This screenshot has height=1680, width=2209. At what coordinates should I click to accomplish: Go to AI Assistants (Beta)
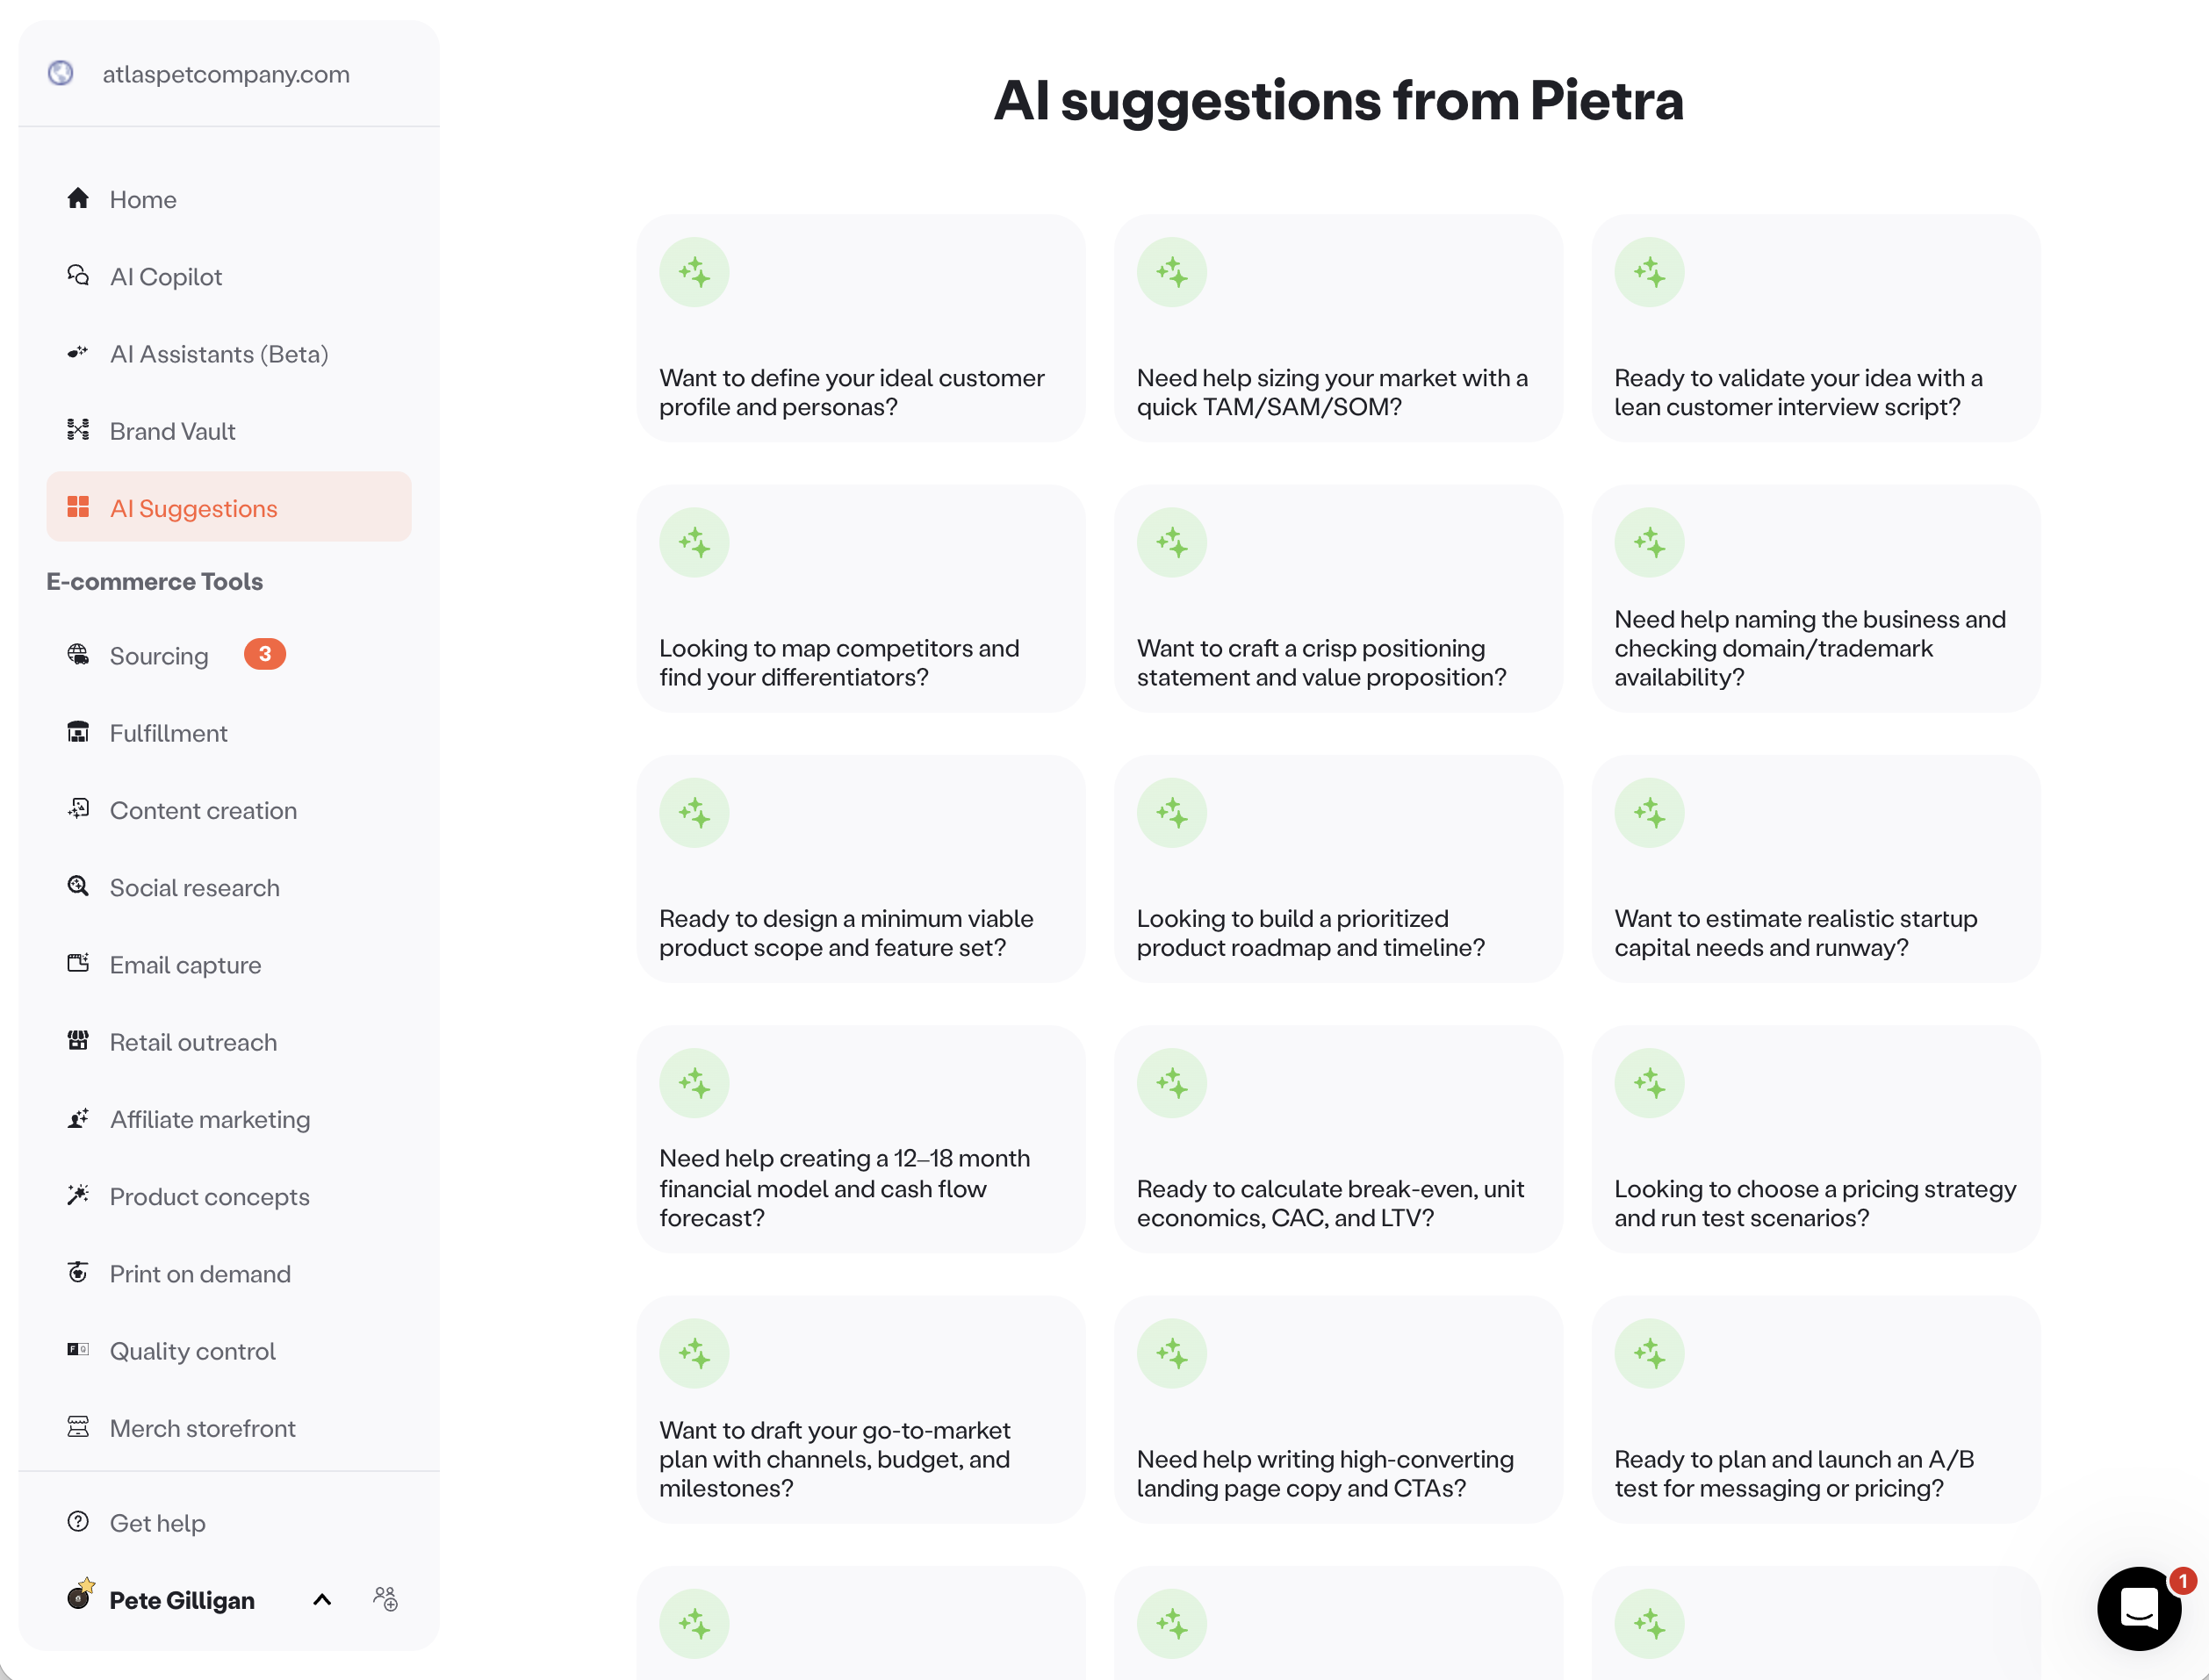(219, 354)
